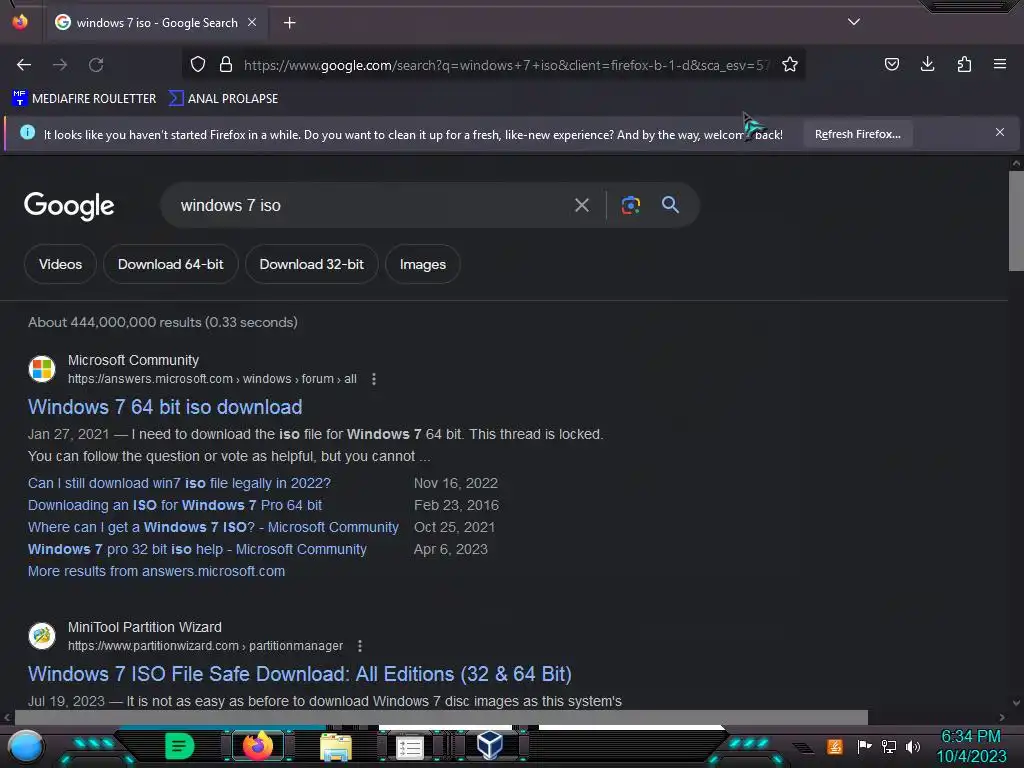1024x768 pixels.
Task: Select the Download 32-bit filter chip
Action: tap(312, 264)
